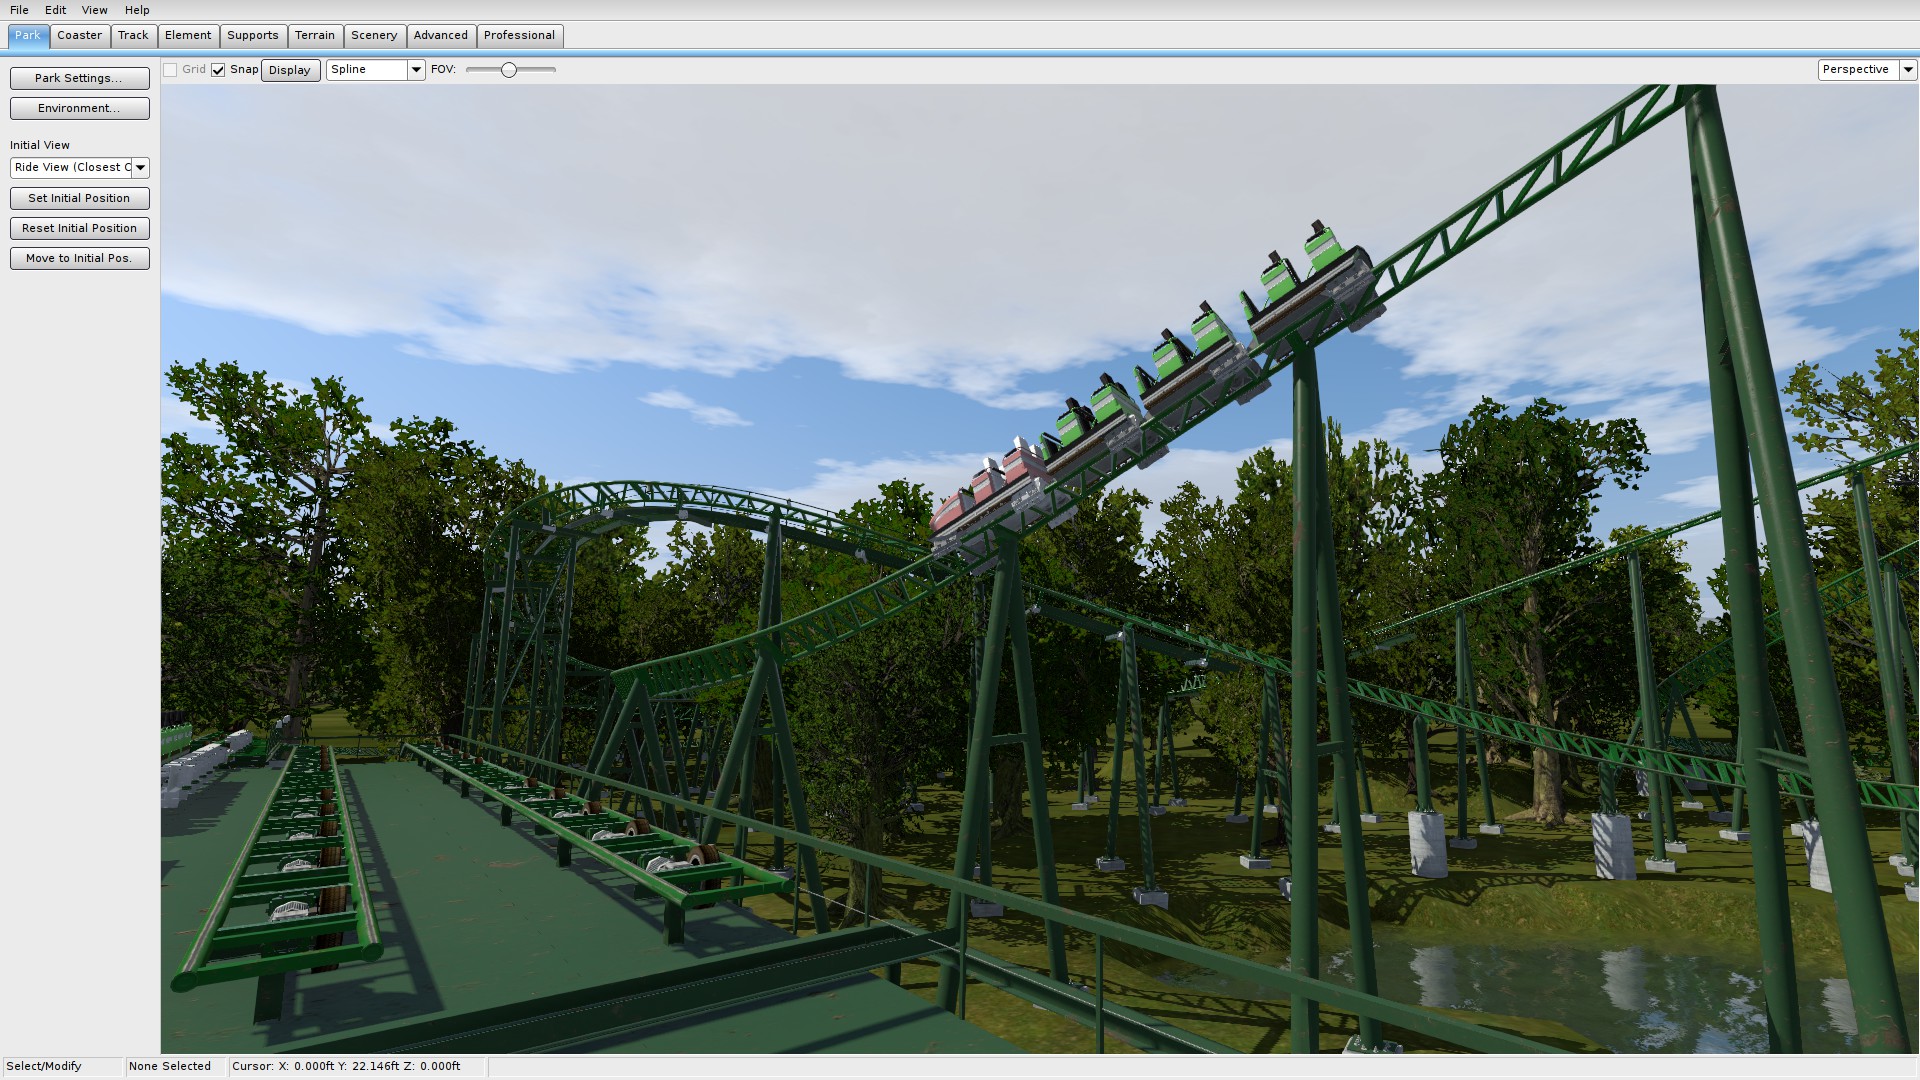
Task: Open Environment settings
Action: tap(80, 108)
